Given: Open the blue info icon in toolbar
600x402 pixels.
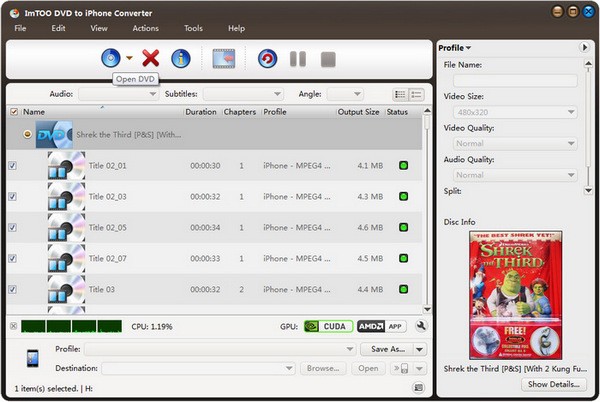Looking at the screenshot, I should coord(180,59).
